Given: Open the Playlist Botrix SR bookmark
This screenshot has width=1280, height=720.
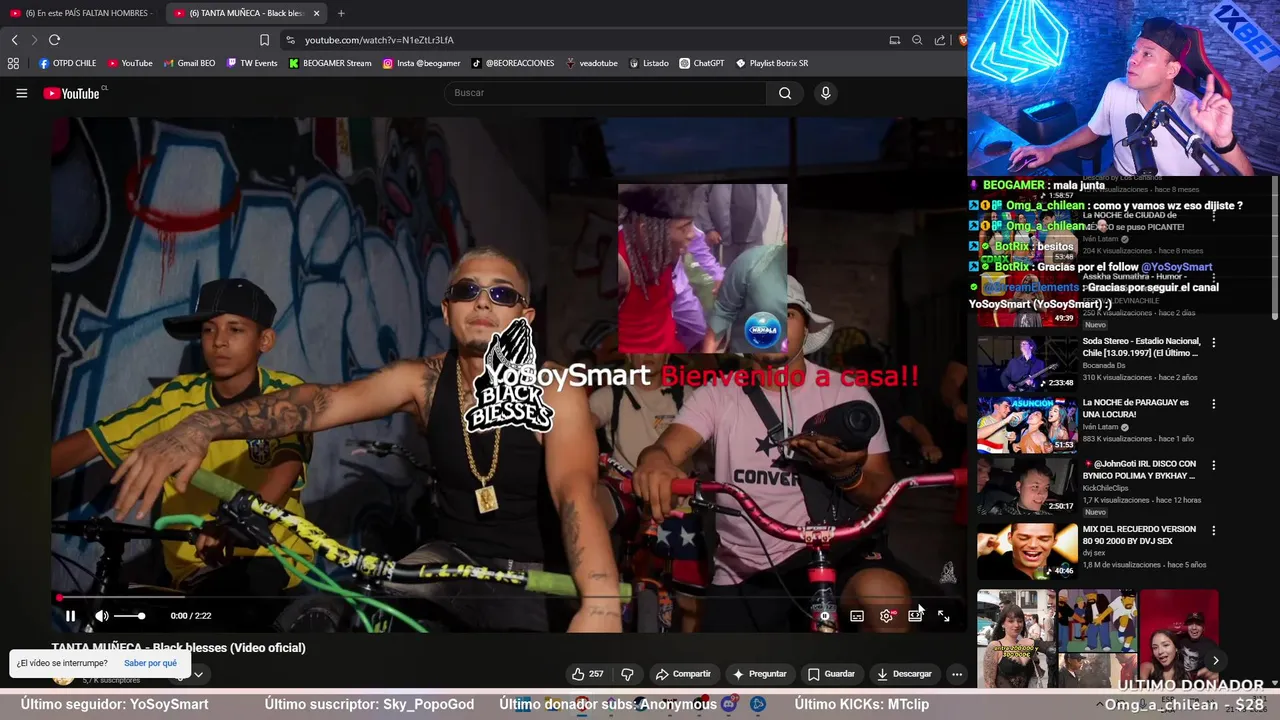Looking at the screenshot, I should point(772,63).
